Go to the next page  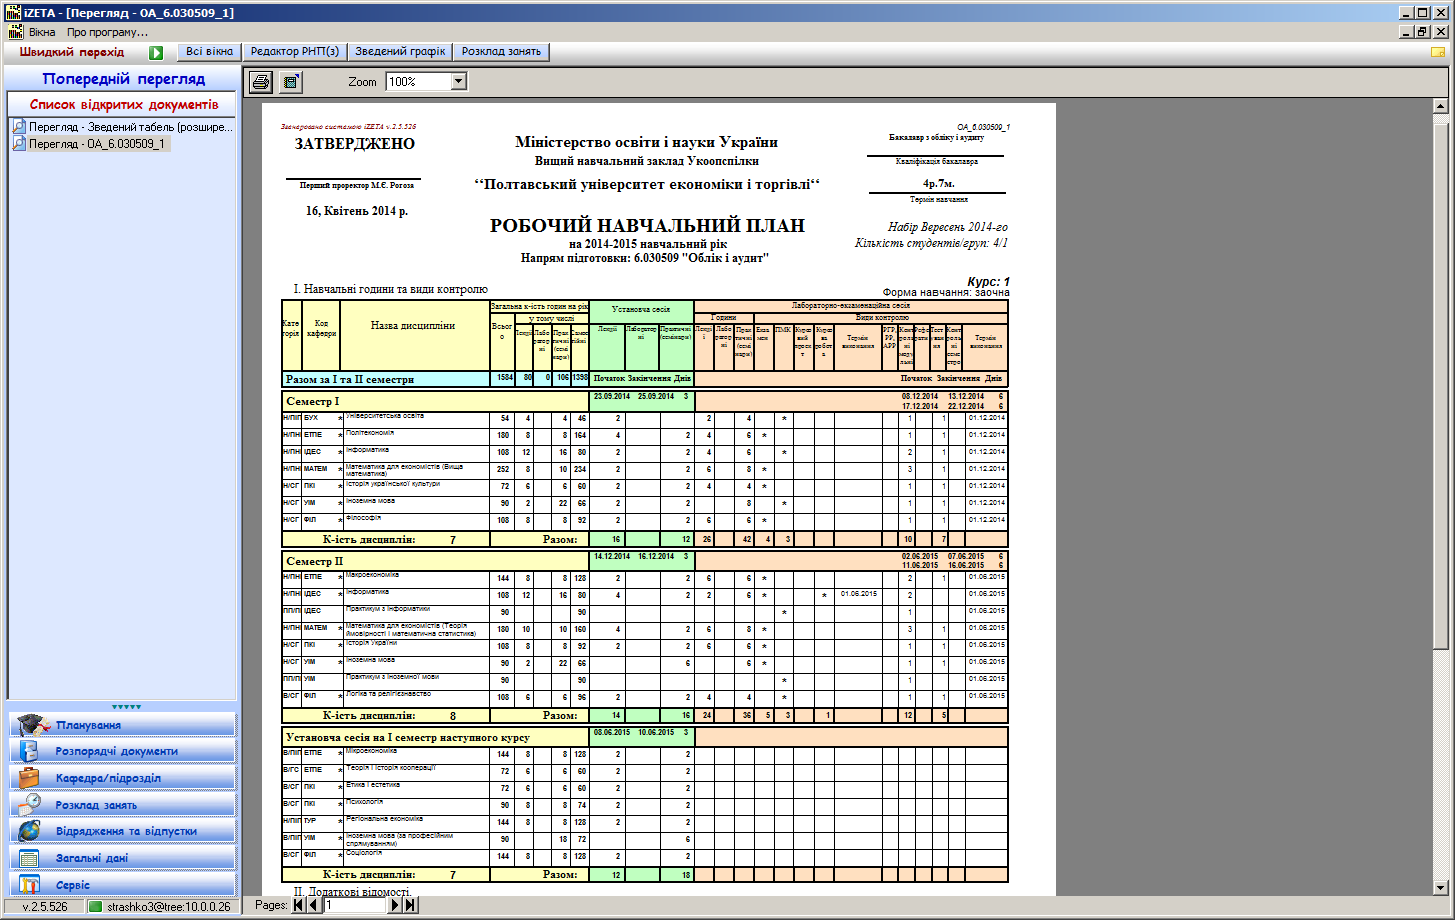[395, 905]
